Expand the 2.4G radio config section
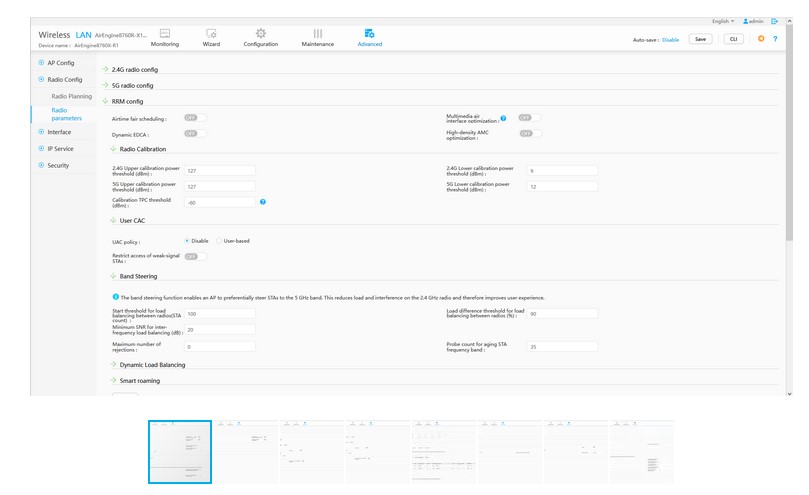809x495 pixels. pyautogui.click(x=134, y=69)
